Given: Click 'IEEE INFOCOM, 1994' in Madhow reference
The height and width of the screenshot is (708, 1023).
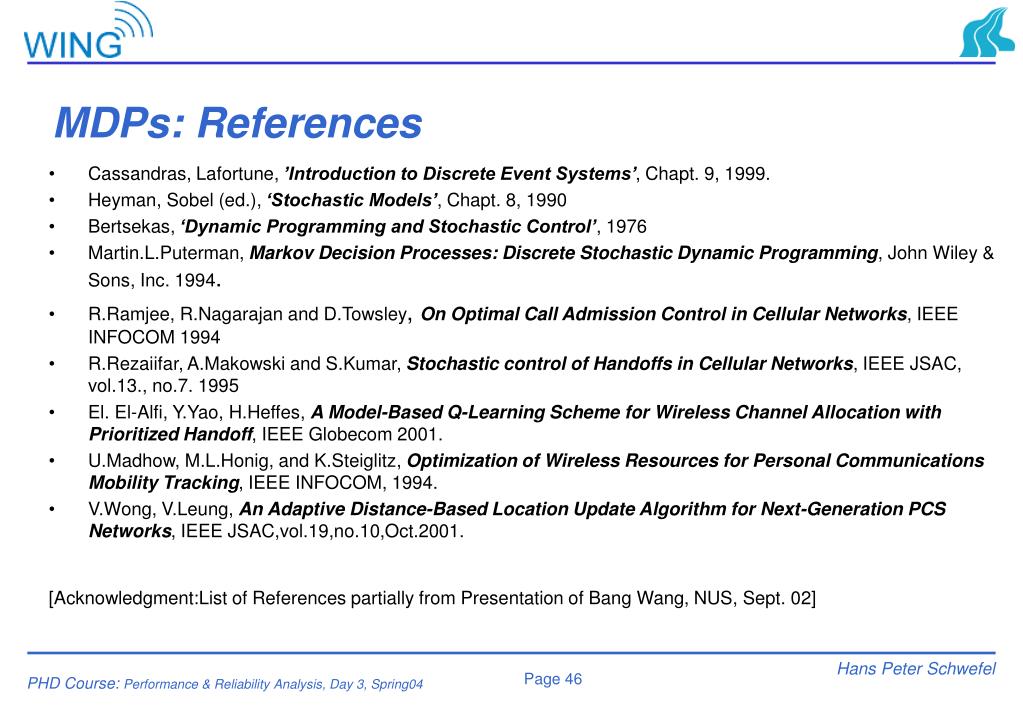Looking at the screenshot, I should [340, 483].
